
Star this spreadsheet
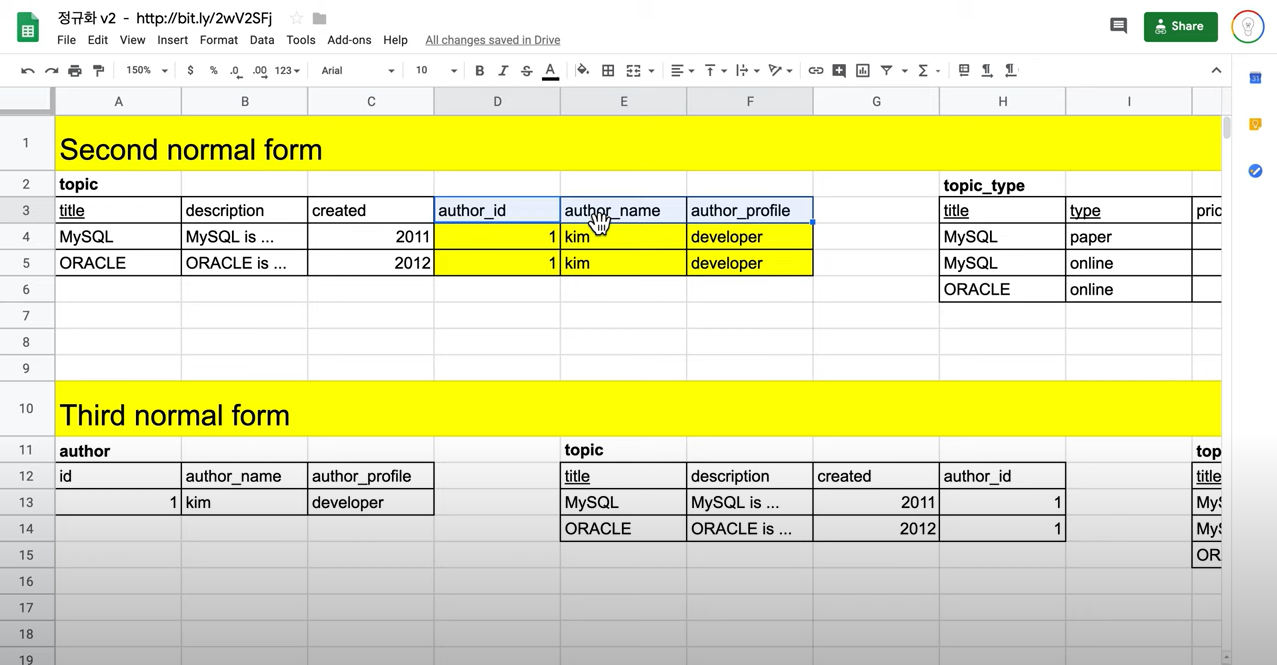click(296, 18)
